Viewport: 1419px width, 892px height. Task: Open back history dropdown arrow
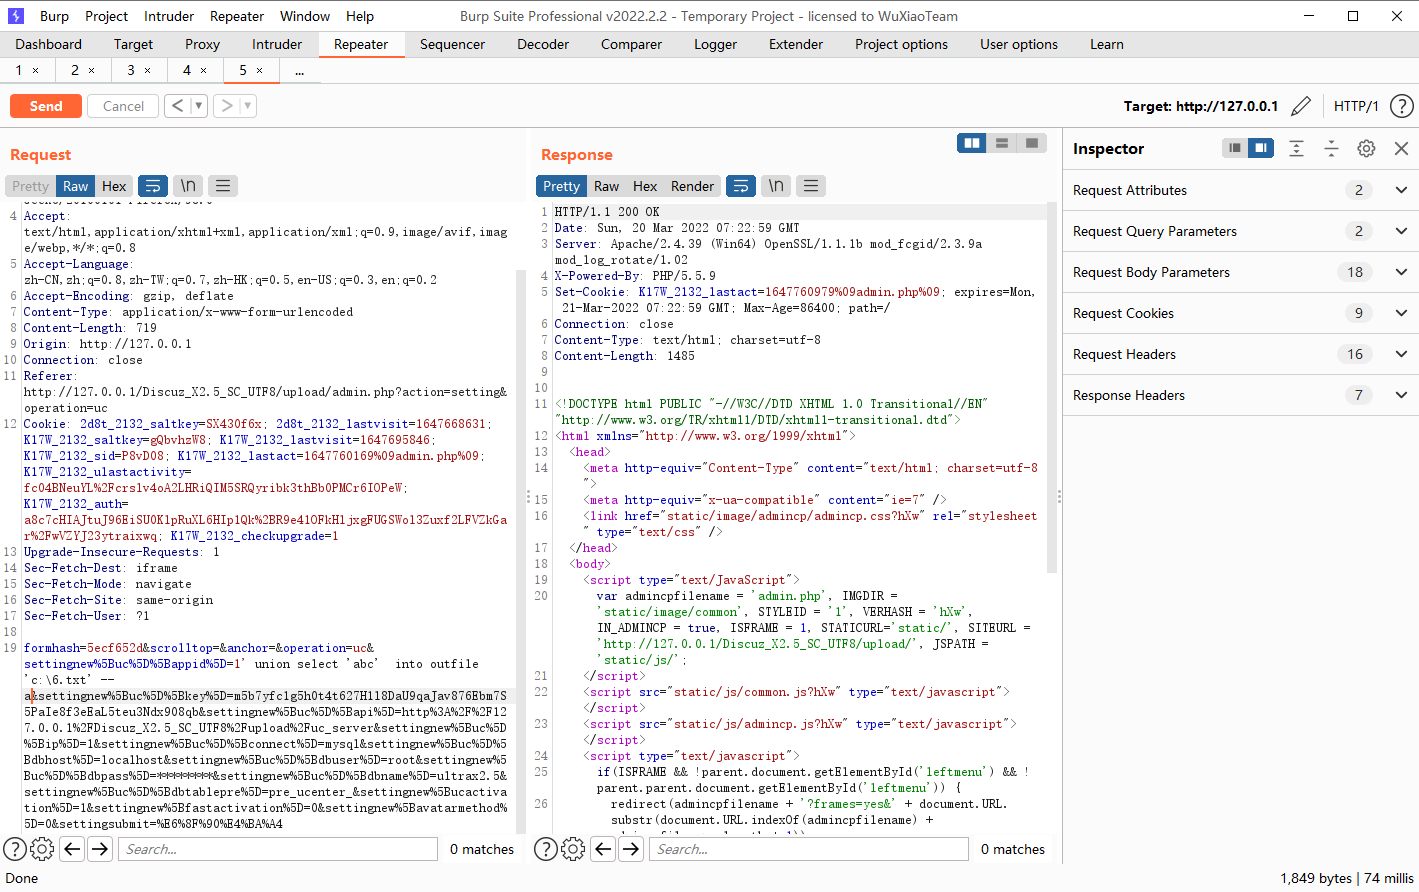198,105
